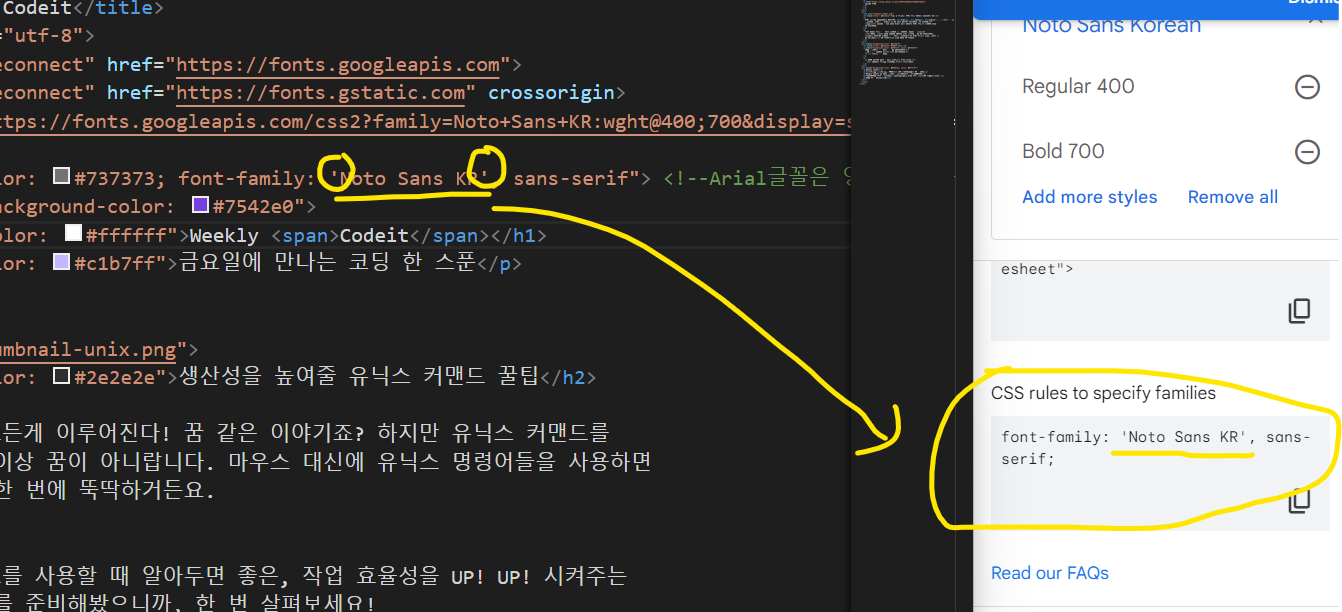The height and width of the screenshot is (612, 1342).
Task: Remove the Regular 400 style
Action: coord(1307,87)
